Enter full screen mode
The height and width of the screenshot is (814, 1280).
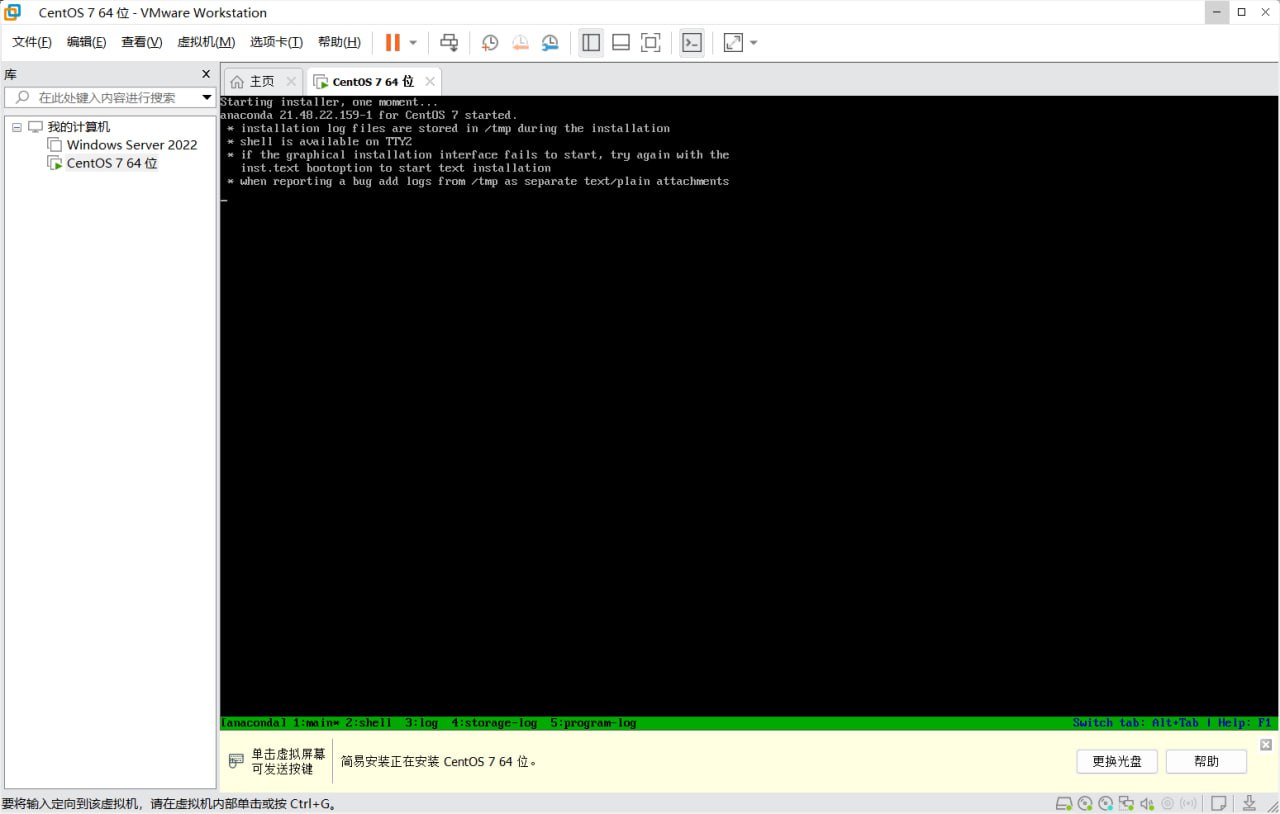click(x=651, y=42)
